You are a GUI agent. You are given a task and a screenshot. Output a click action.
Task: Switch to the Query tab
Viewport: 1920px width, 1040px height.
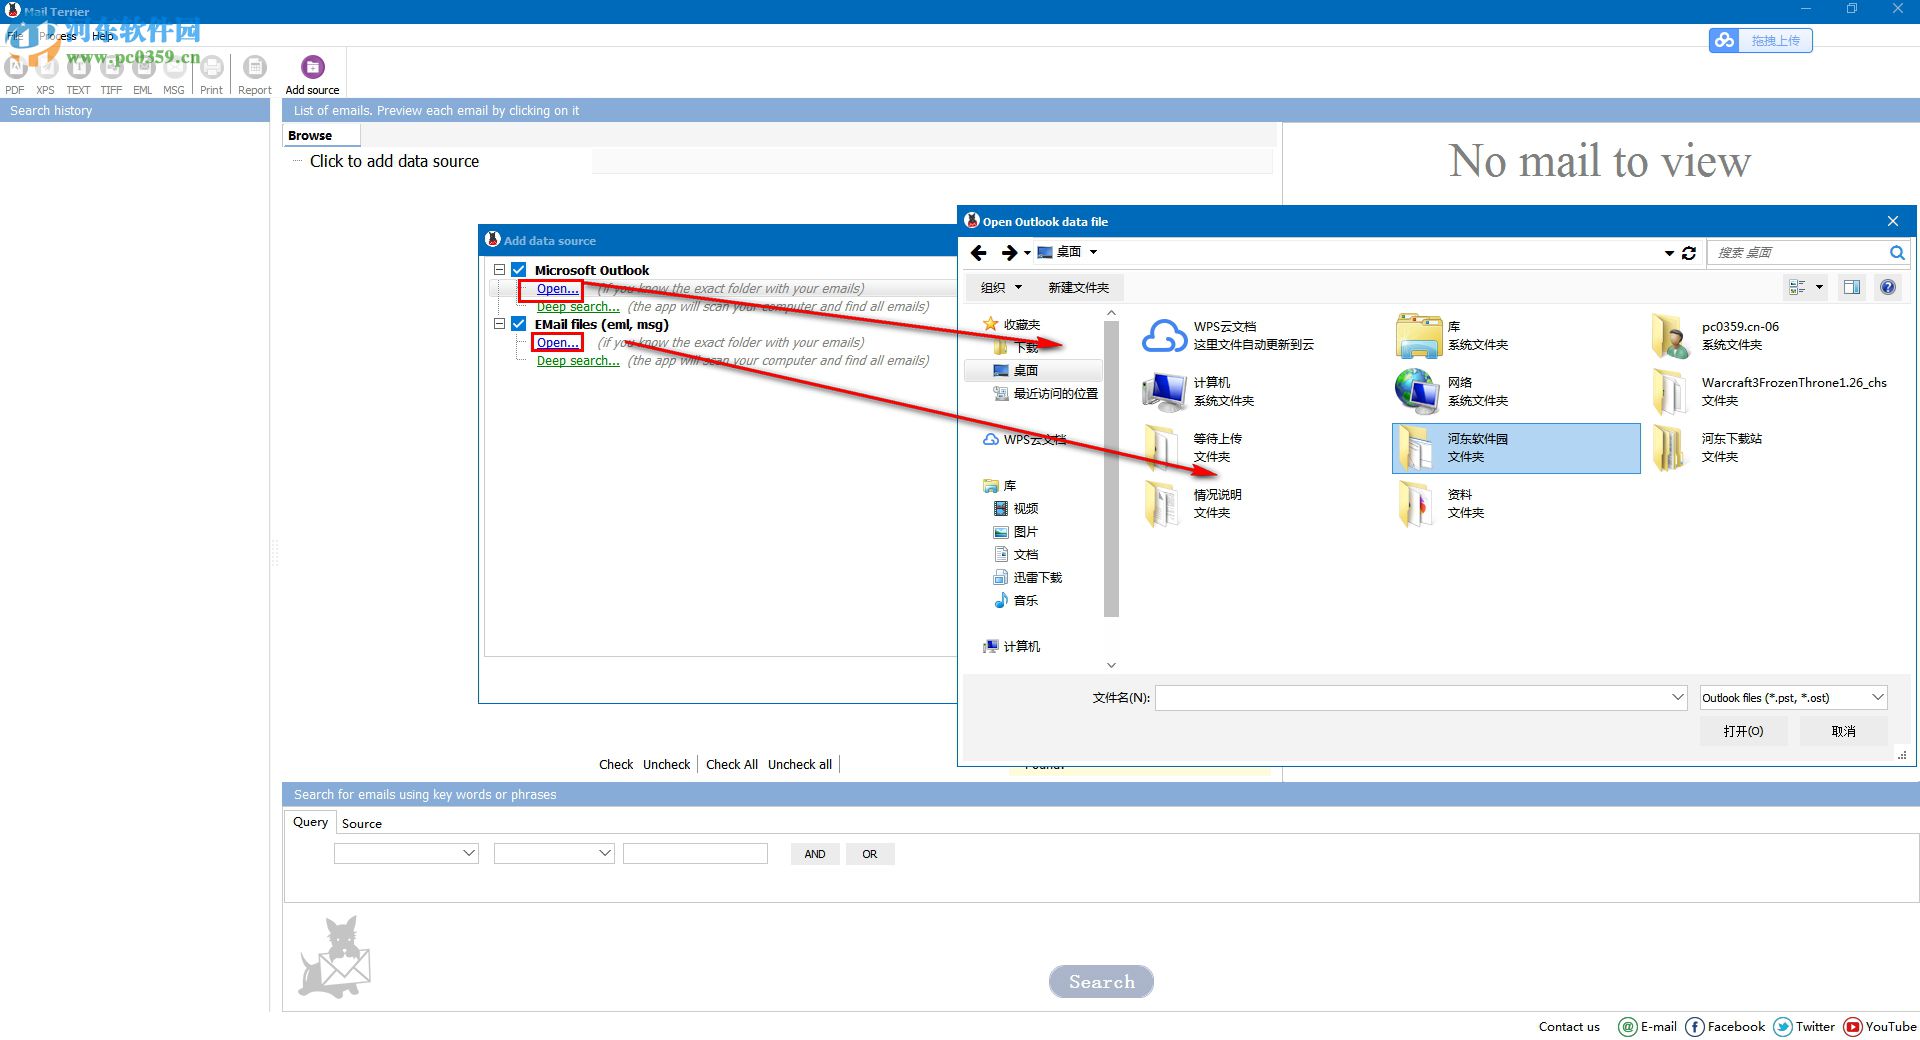coord(310,822)
